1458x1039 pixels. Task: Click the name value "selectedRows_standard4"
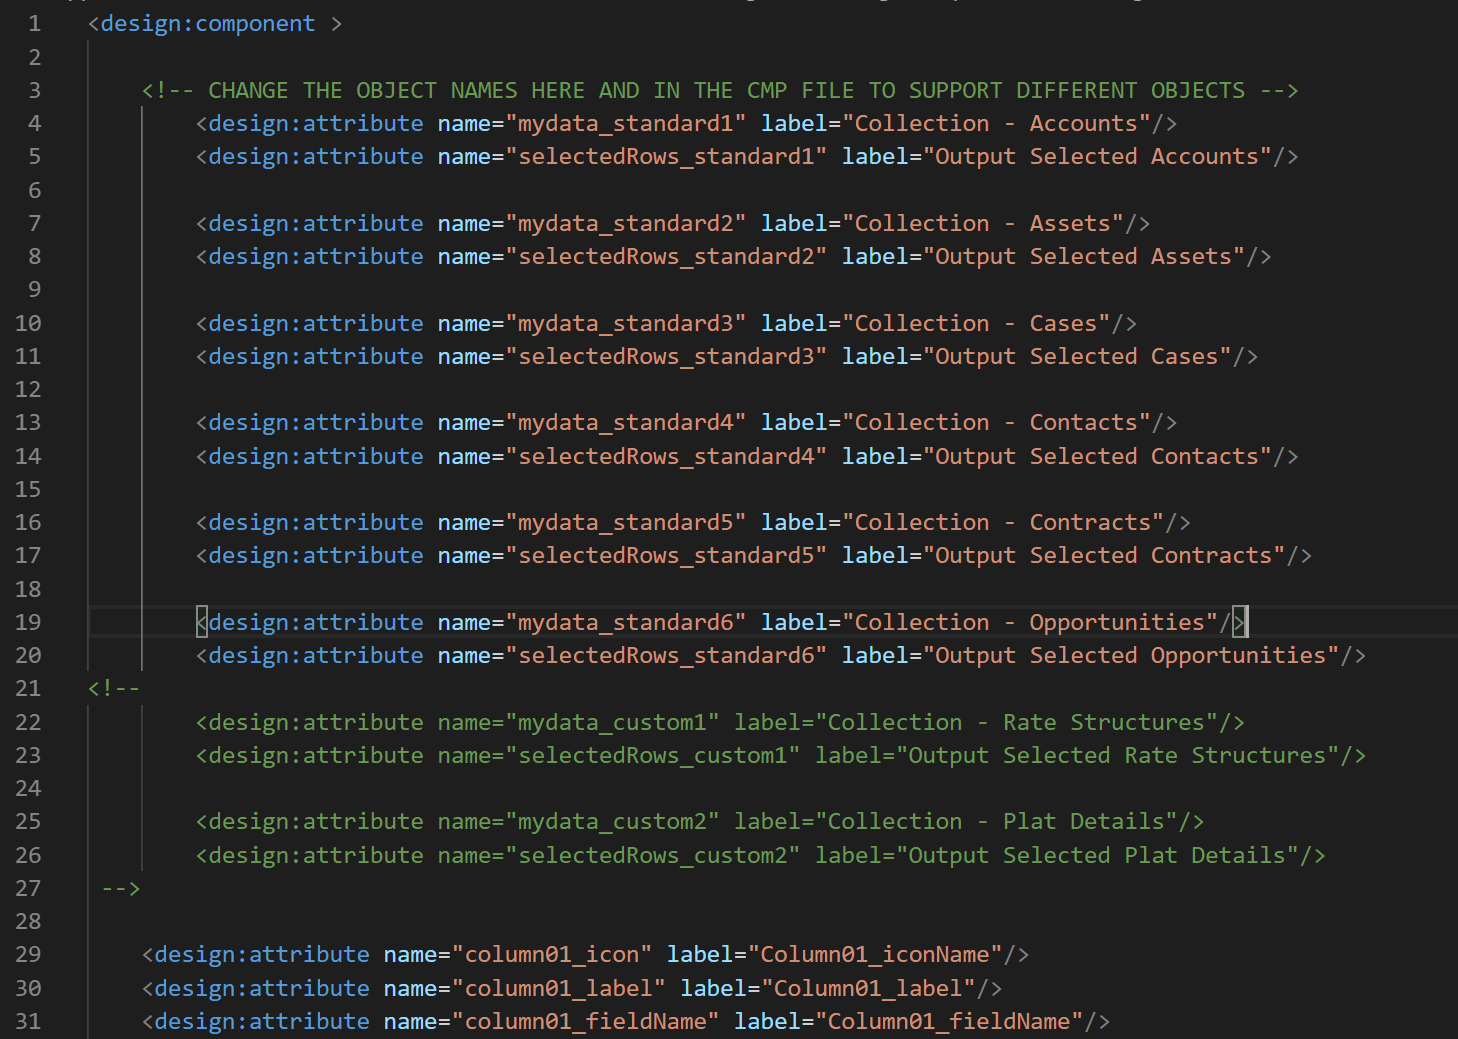[666, 457]
